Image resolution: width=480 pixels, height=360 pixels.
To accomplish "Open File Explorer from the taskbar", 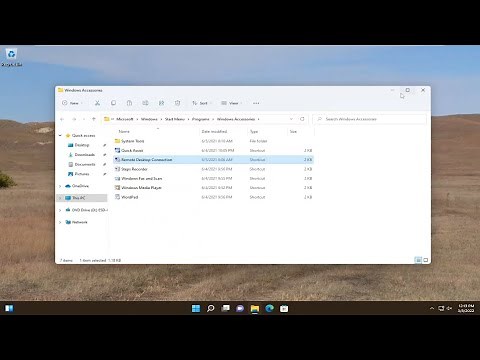I will click(255, 308).
